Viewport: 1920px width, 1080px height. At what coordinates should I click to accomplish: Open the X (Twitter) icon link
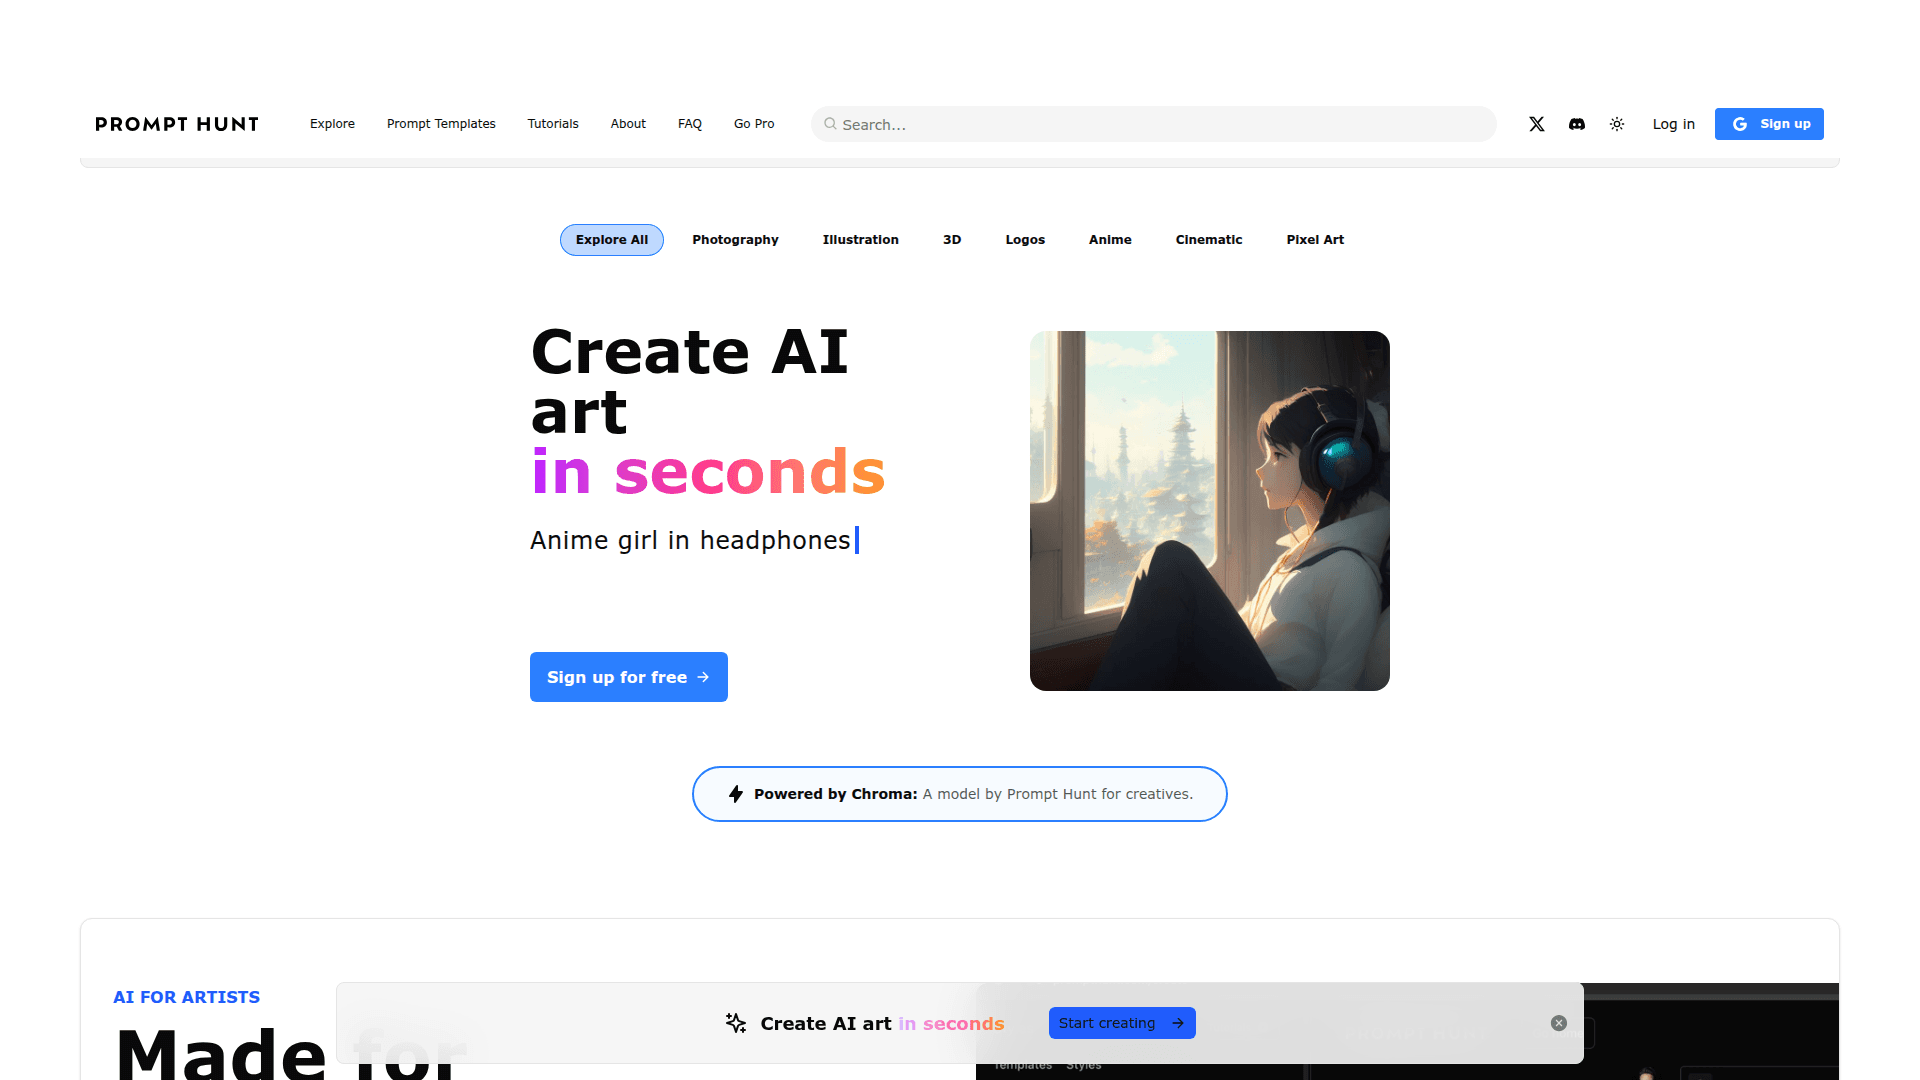tap(1537, 124)
